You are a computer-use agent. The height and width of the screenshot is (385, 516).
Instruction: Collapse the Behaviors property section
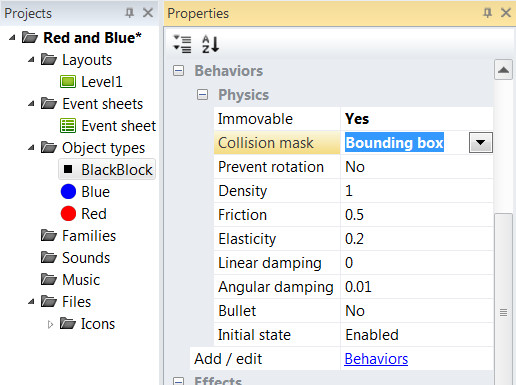178,71
